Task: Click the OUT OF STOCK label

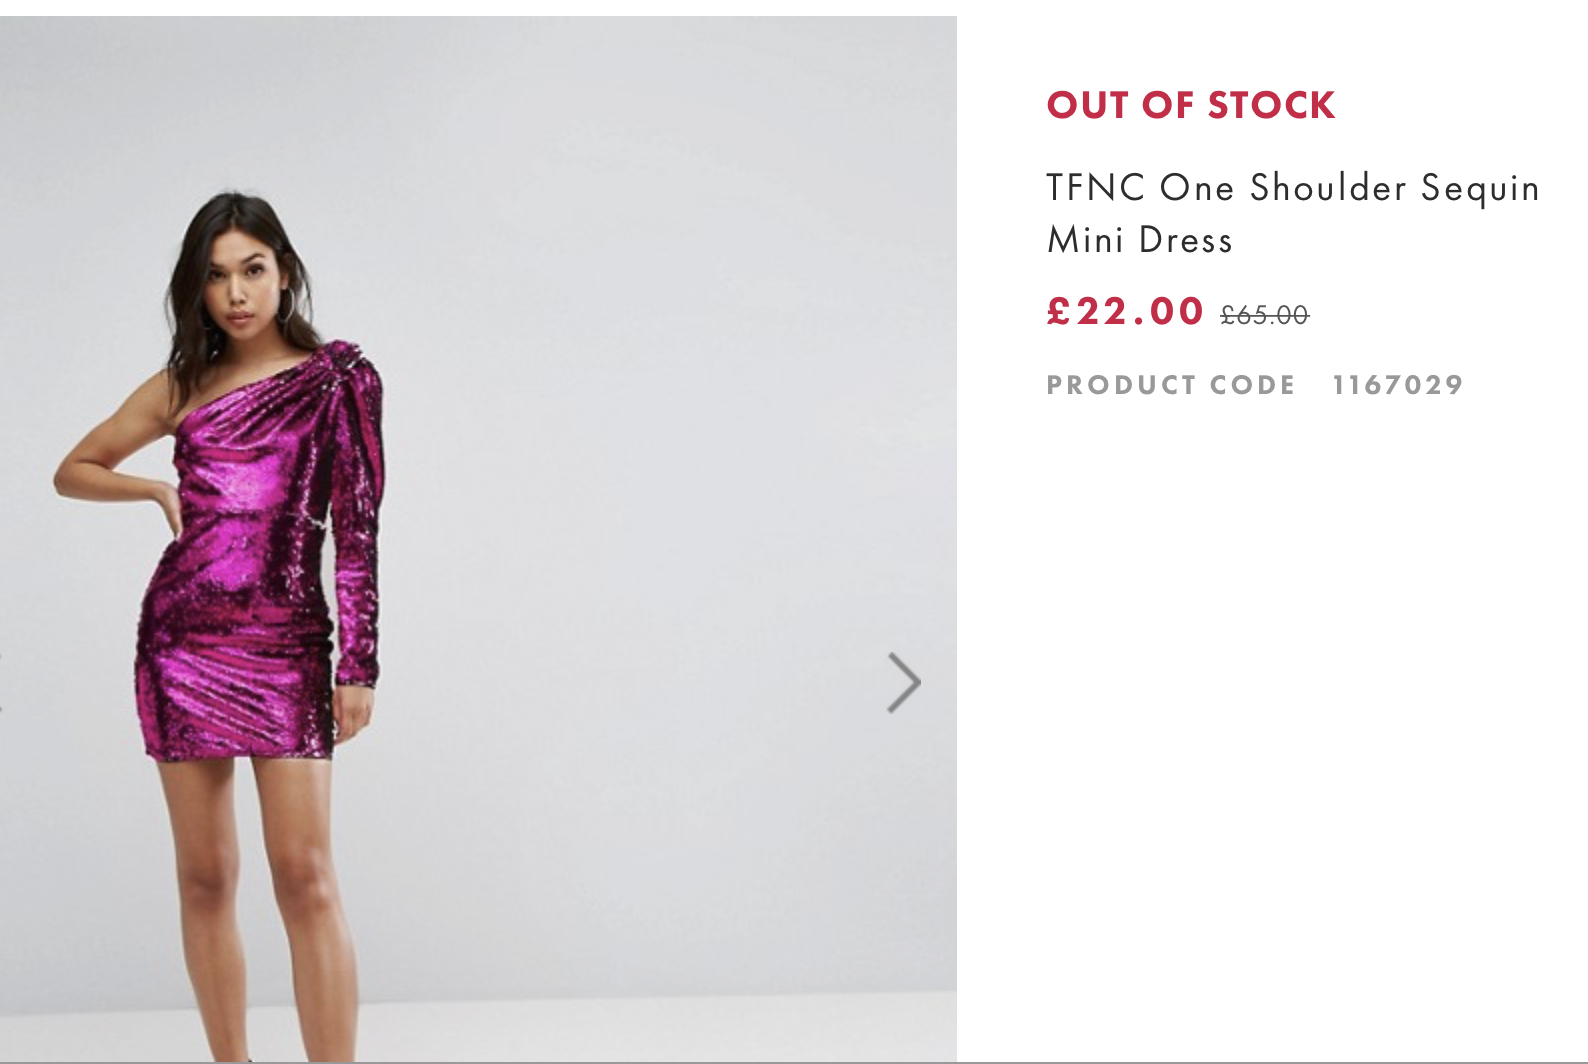Action: (x=1190, y=105)
